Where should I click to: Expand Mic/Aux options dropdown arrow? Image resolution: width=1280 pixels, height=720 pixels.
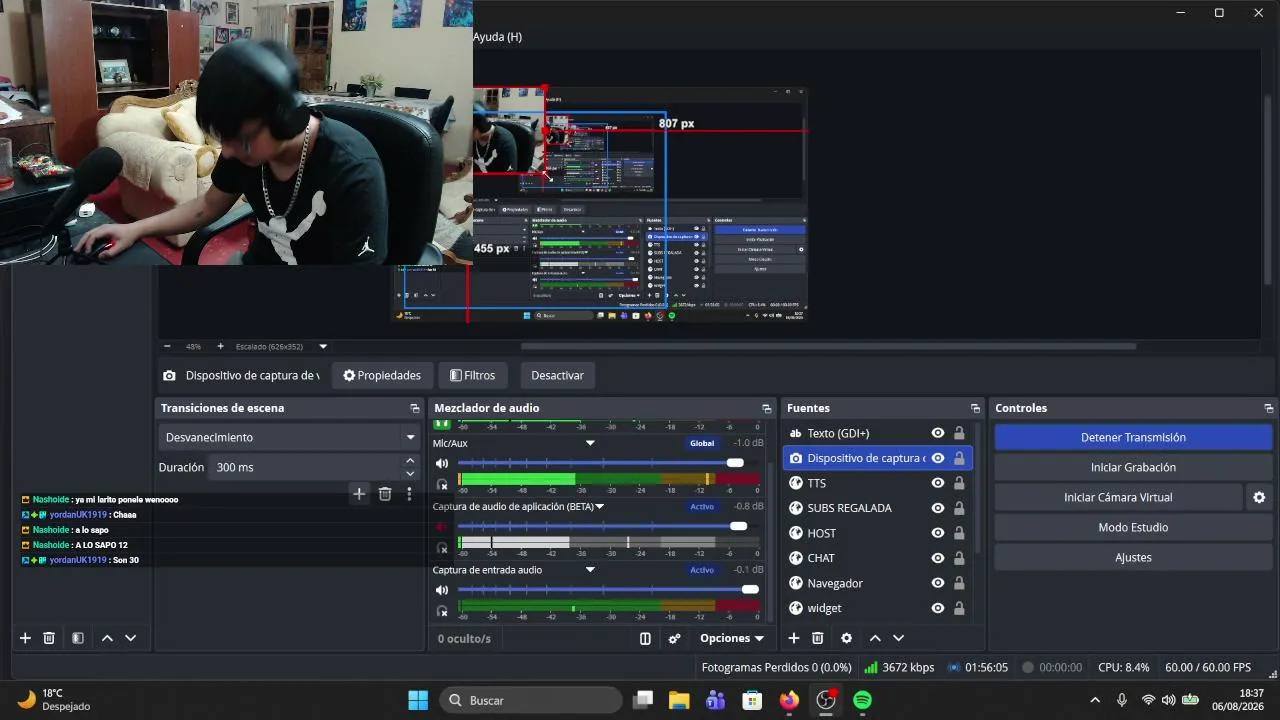[x=590, y=443]
